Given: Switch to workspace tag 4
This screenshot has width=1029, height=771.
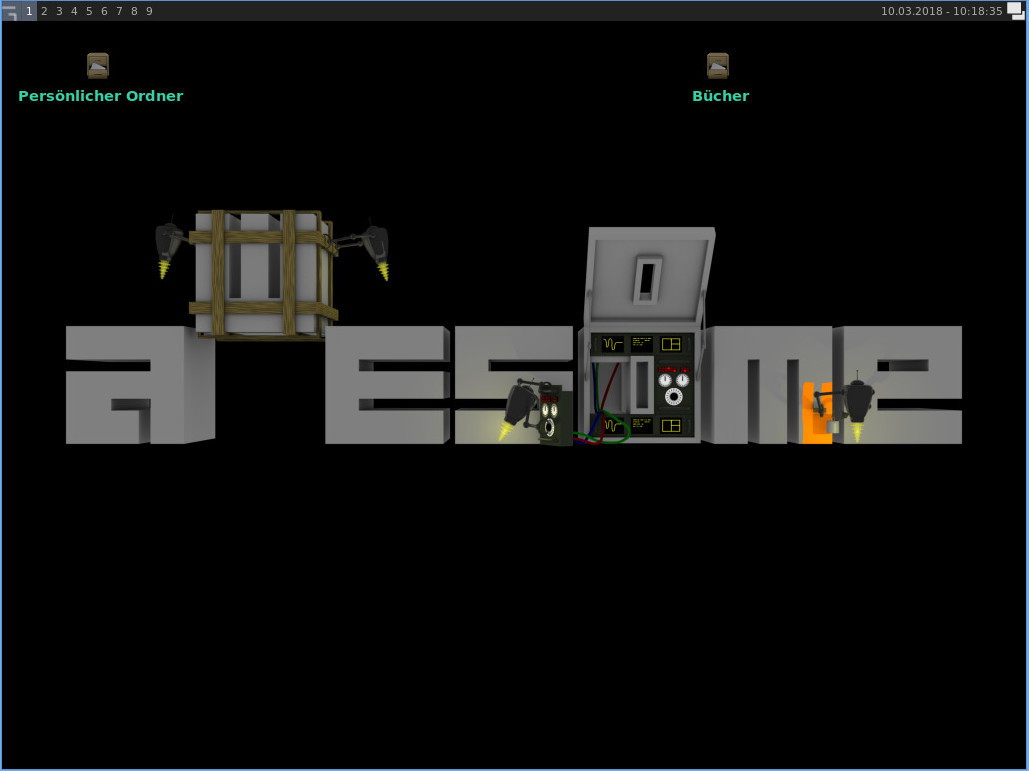Looking at the screenshot, I should coord(74,11).
